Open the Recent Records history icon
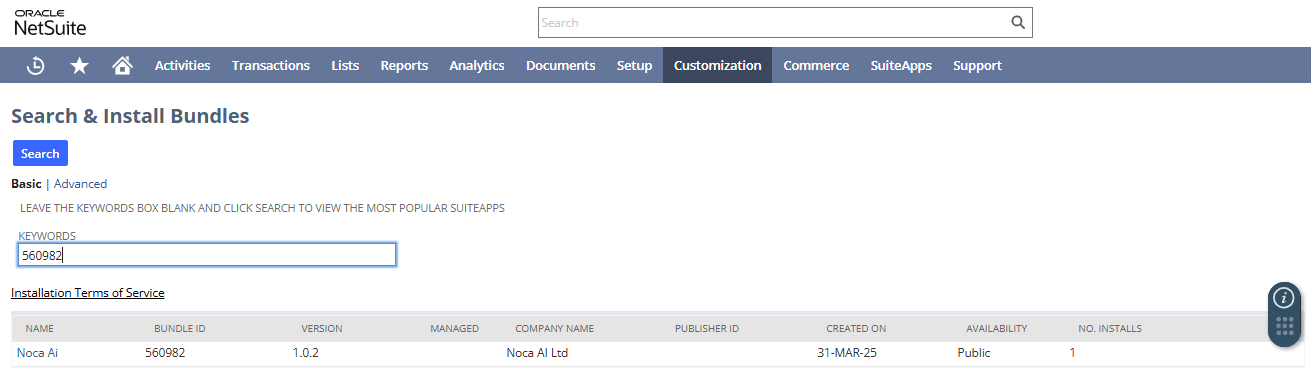Screen dimensions: 1311x375 pyautogui.click(x=35, y=65)
